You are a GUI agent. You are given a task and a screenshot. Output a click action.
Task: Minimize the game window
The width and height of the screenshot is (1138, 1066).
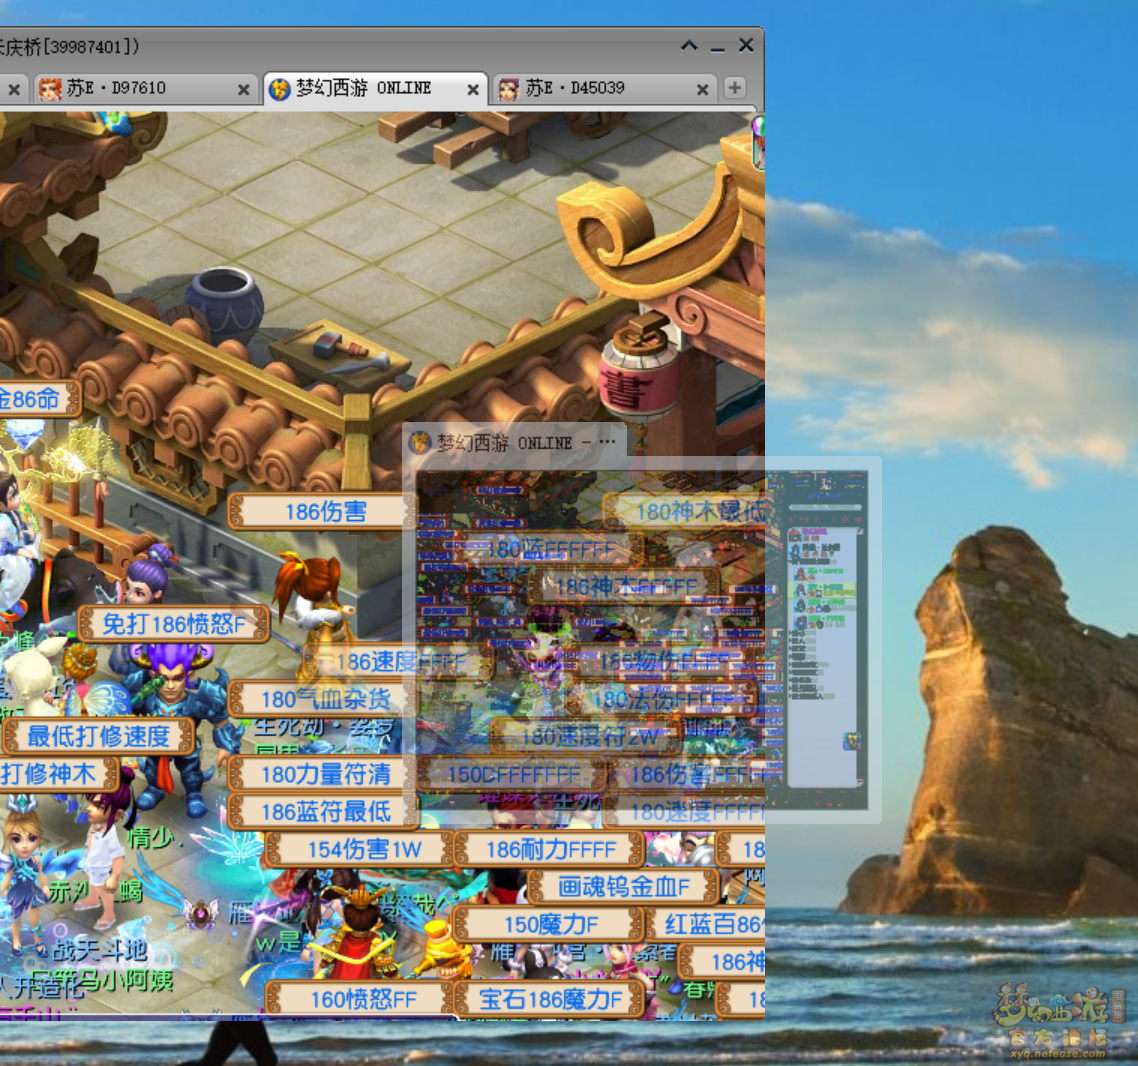pyautogui.click(x=717, y=48)
